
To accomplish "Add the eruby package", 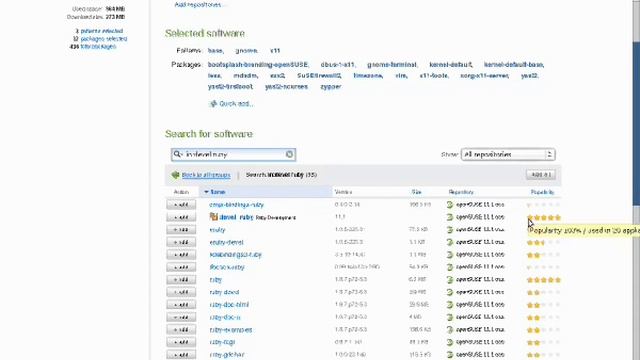I will (x=181, y=230).
